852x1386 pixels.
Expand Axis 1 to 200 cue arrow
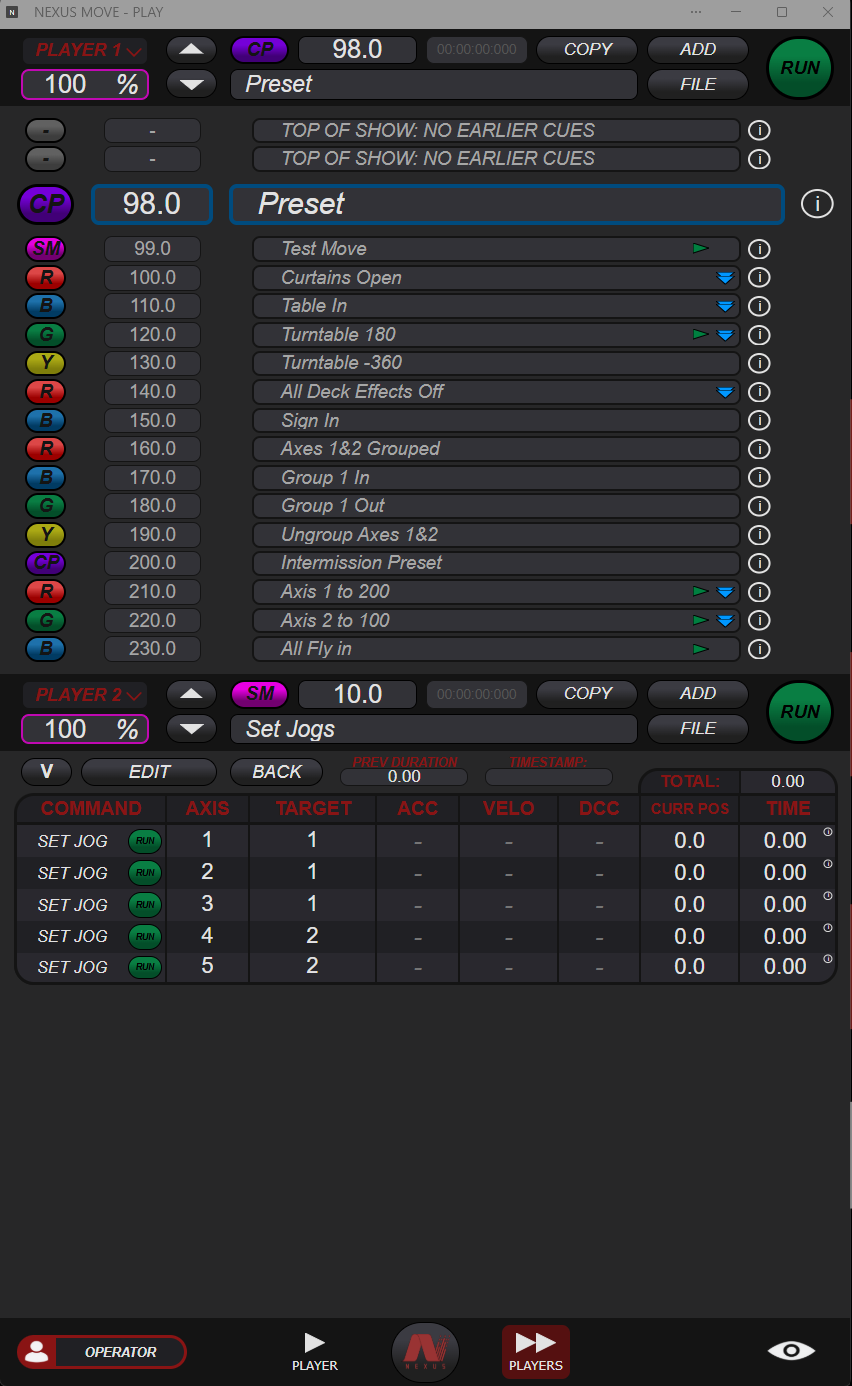click(x=726, y=592)
